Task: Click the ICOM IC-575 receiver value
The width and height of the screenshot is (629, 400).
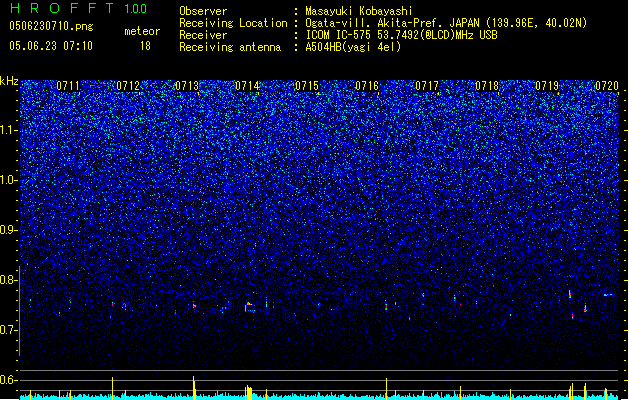Action: 401,35
